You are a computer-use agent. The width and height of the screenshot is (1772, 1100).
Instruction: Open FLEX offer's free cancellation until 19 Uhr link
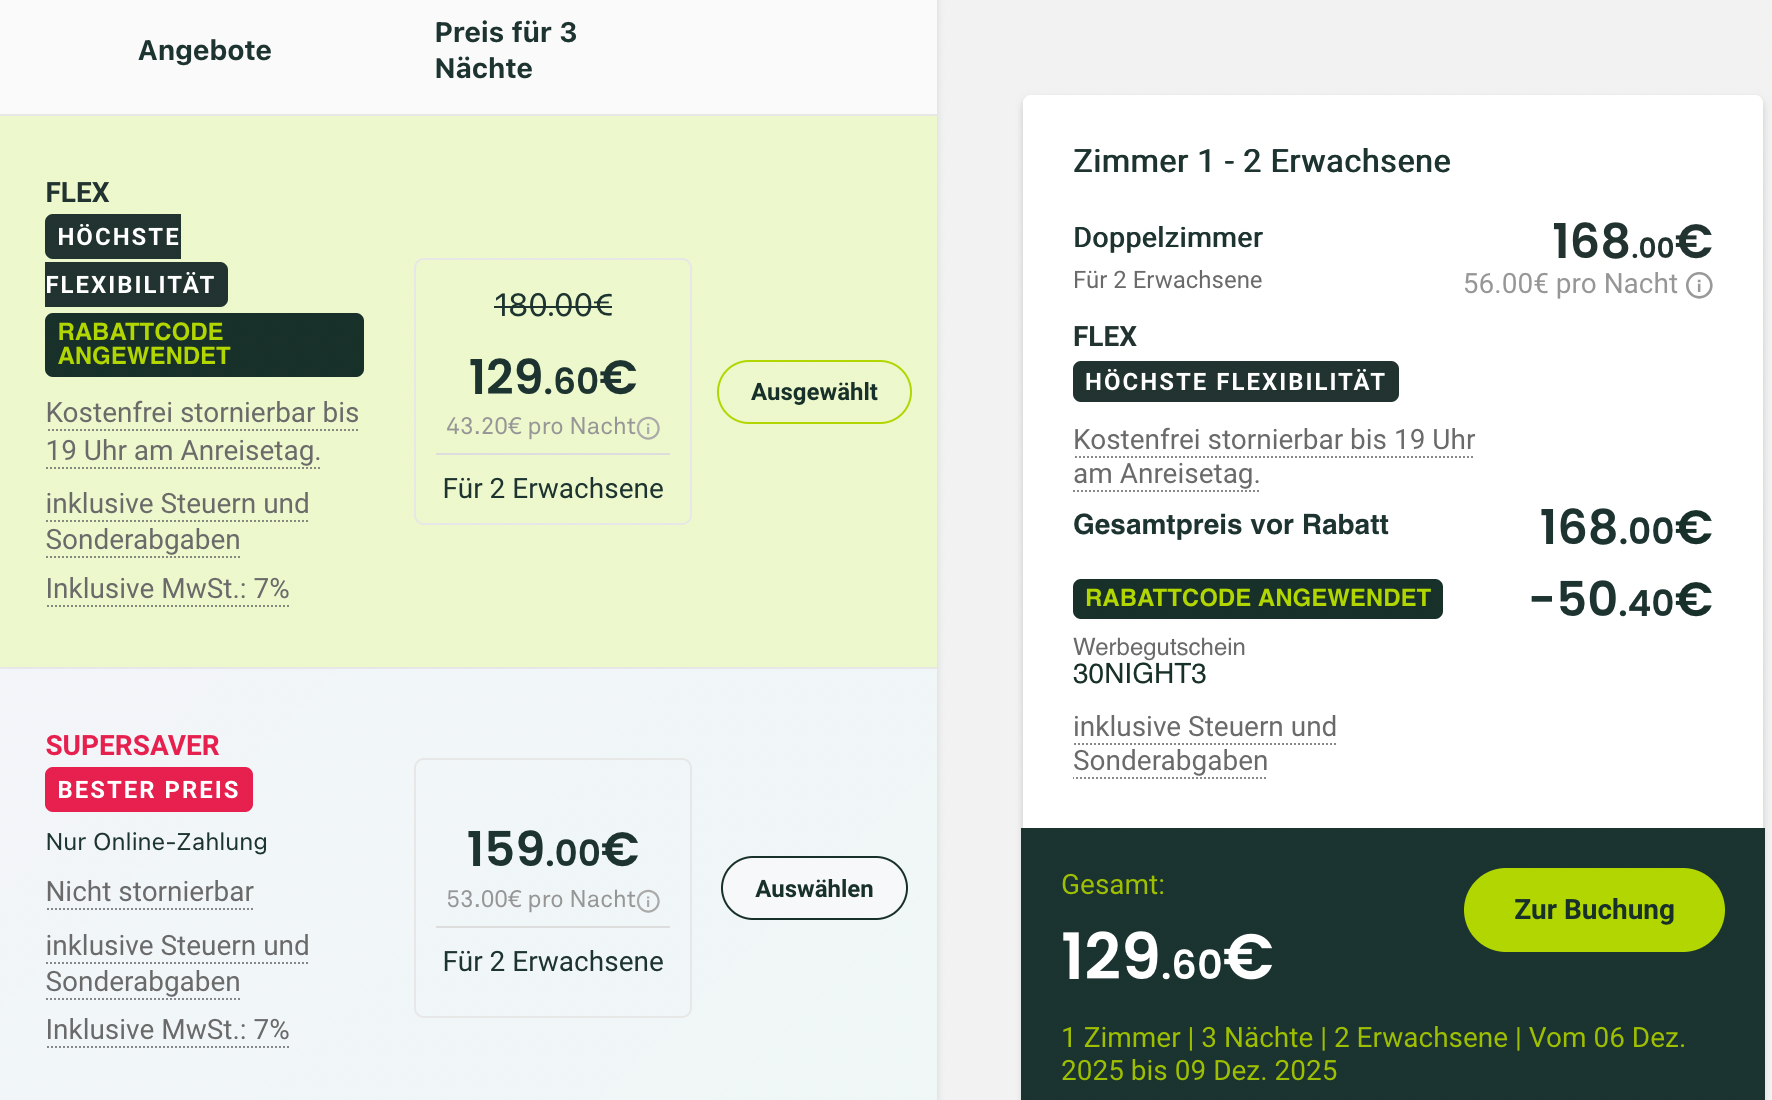201,432
